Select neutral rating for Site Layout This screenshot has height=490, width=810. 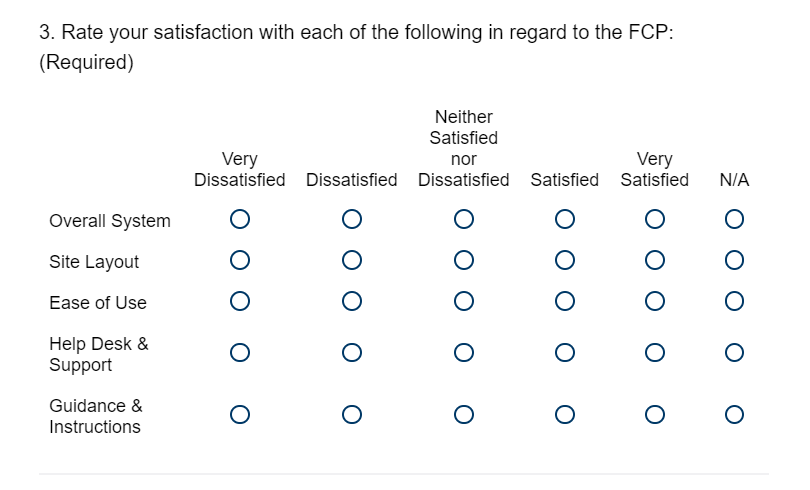[x=463, y=260]
